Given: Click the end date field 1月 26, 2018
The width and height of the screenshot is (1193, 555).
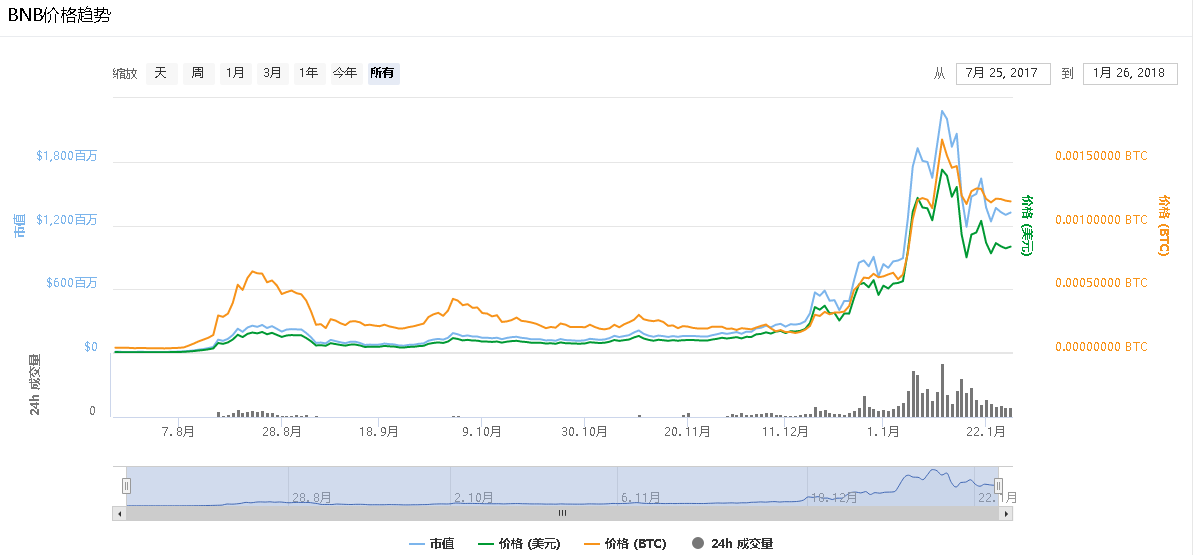Looking at the screenshot, I should coord(1130,74).
